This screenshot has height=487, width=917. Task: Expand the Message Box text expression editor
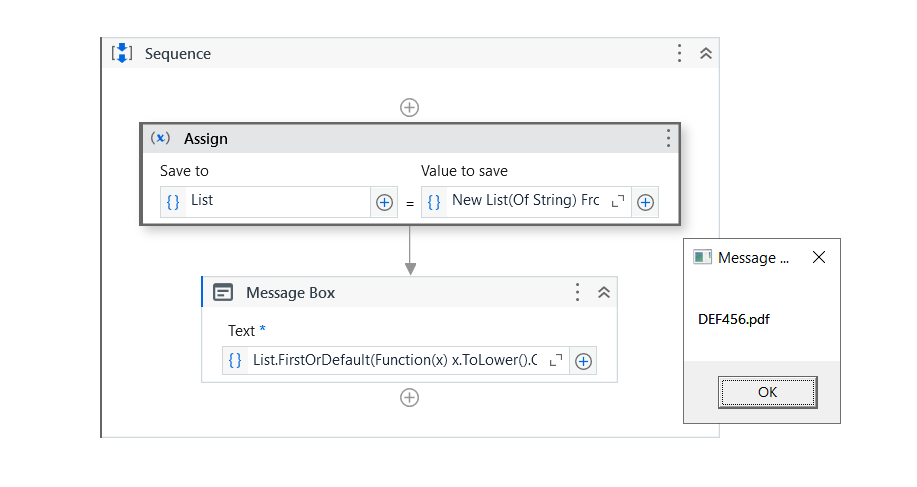556,361
